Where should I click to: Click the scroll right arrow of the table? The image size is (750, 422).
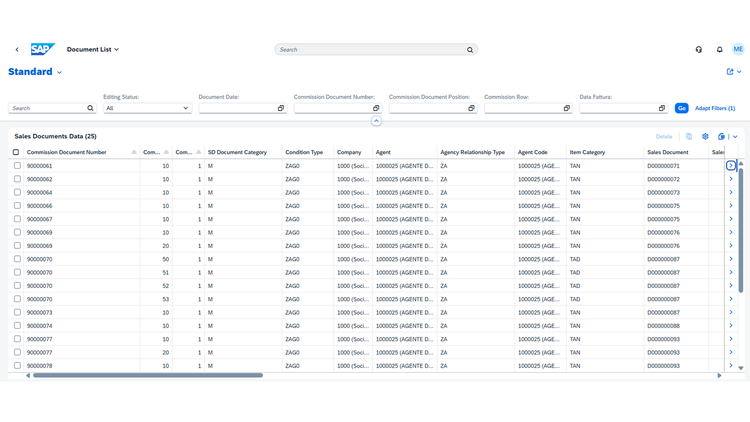coord(719,376)
